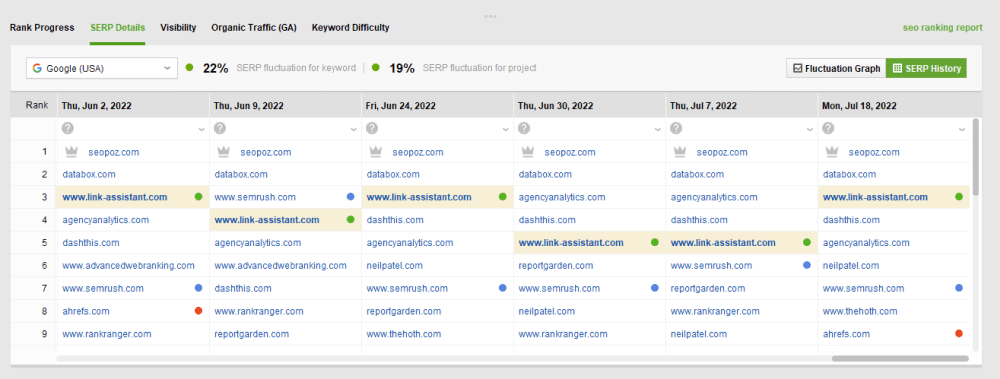The width and height of the screenshot is (1000, 379).
Task: Go to Keyword Difficulty tab
Action: click(x=350, y=27)
